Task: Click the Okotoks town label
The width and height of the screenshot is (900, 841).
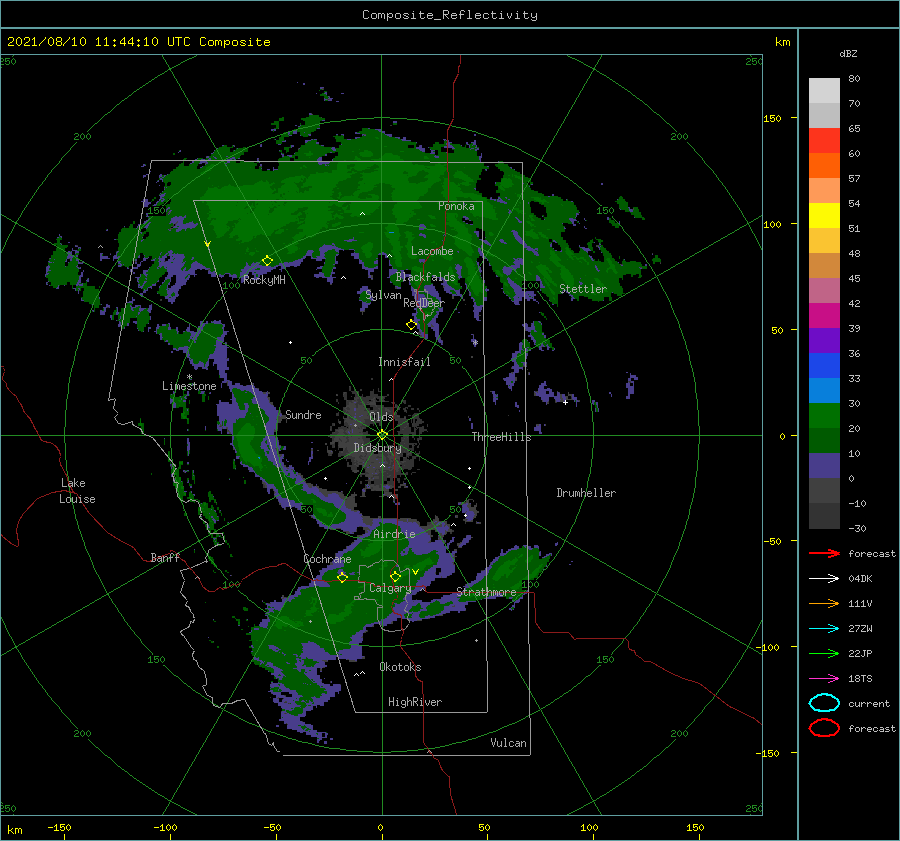Action: 400,667
